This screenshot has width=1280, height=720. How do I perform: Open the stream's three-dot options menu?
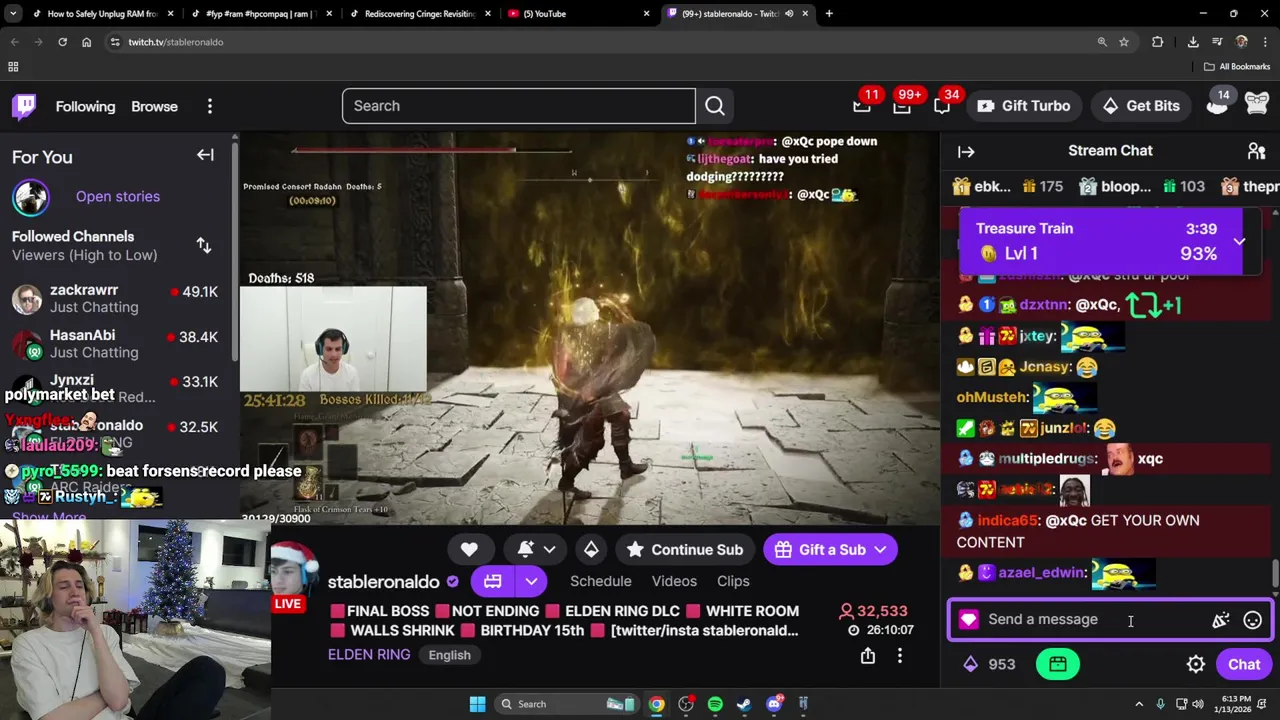900,656
